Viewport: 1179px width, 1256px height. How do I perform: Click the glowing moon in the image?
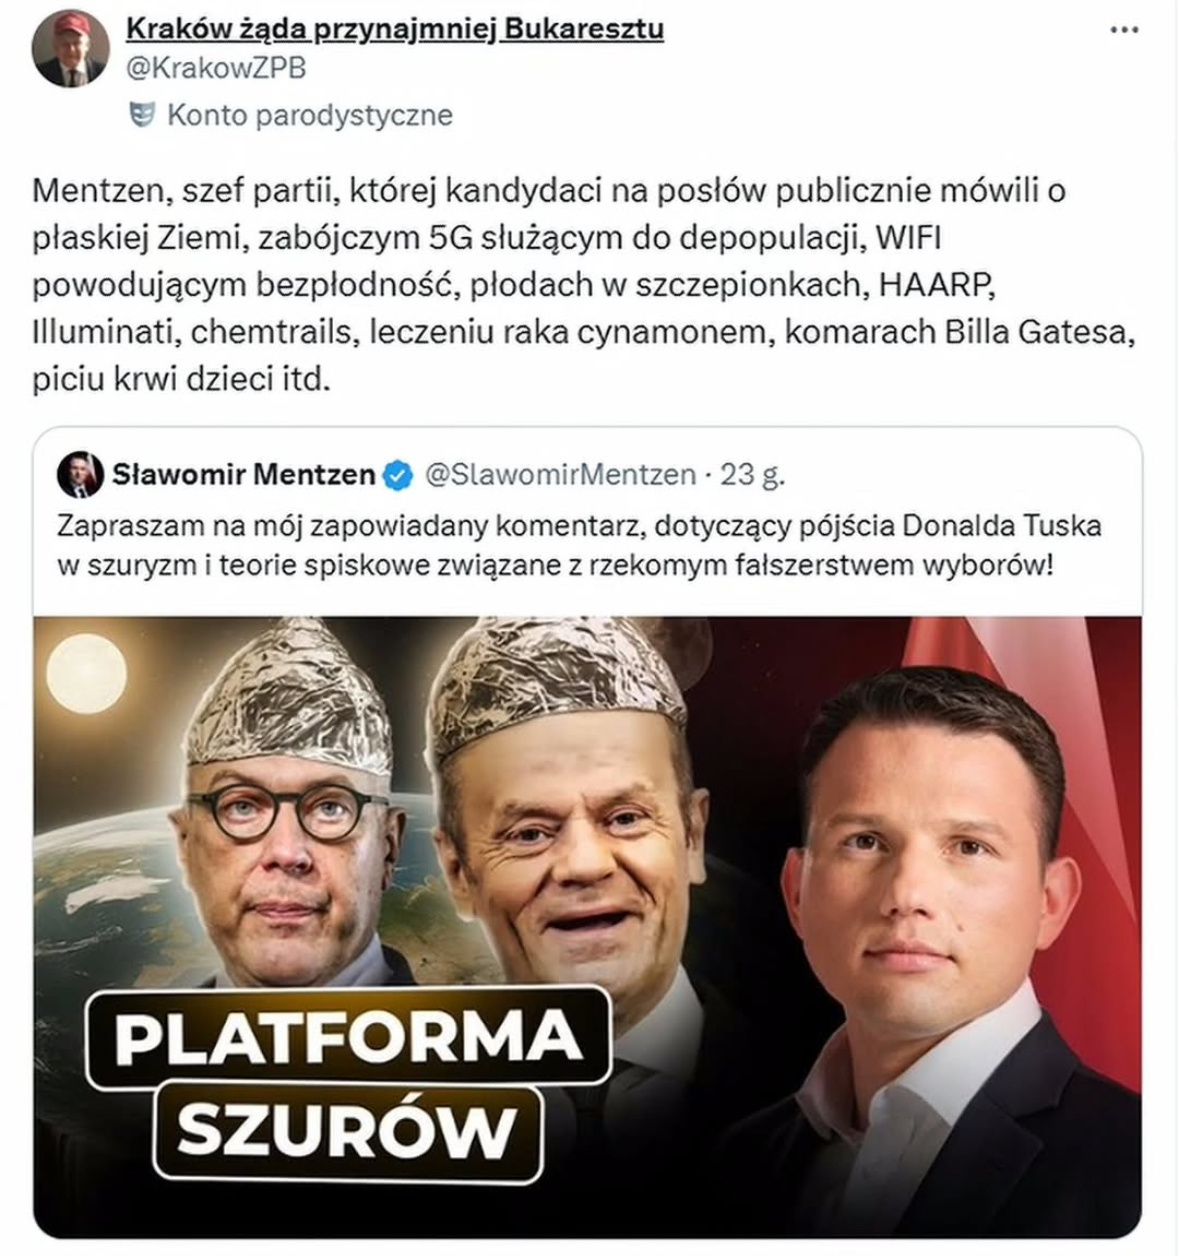click(87, 675)
